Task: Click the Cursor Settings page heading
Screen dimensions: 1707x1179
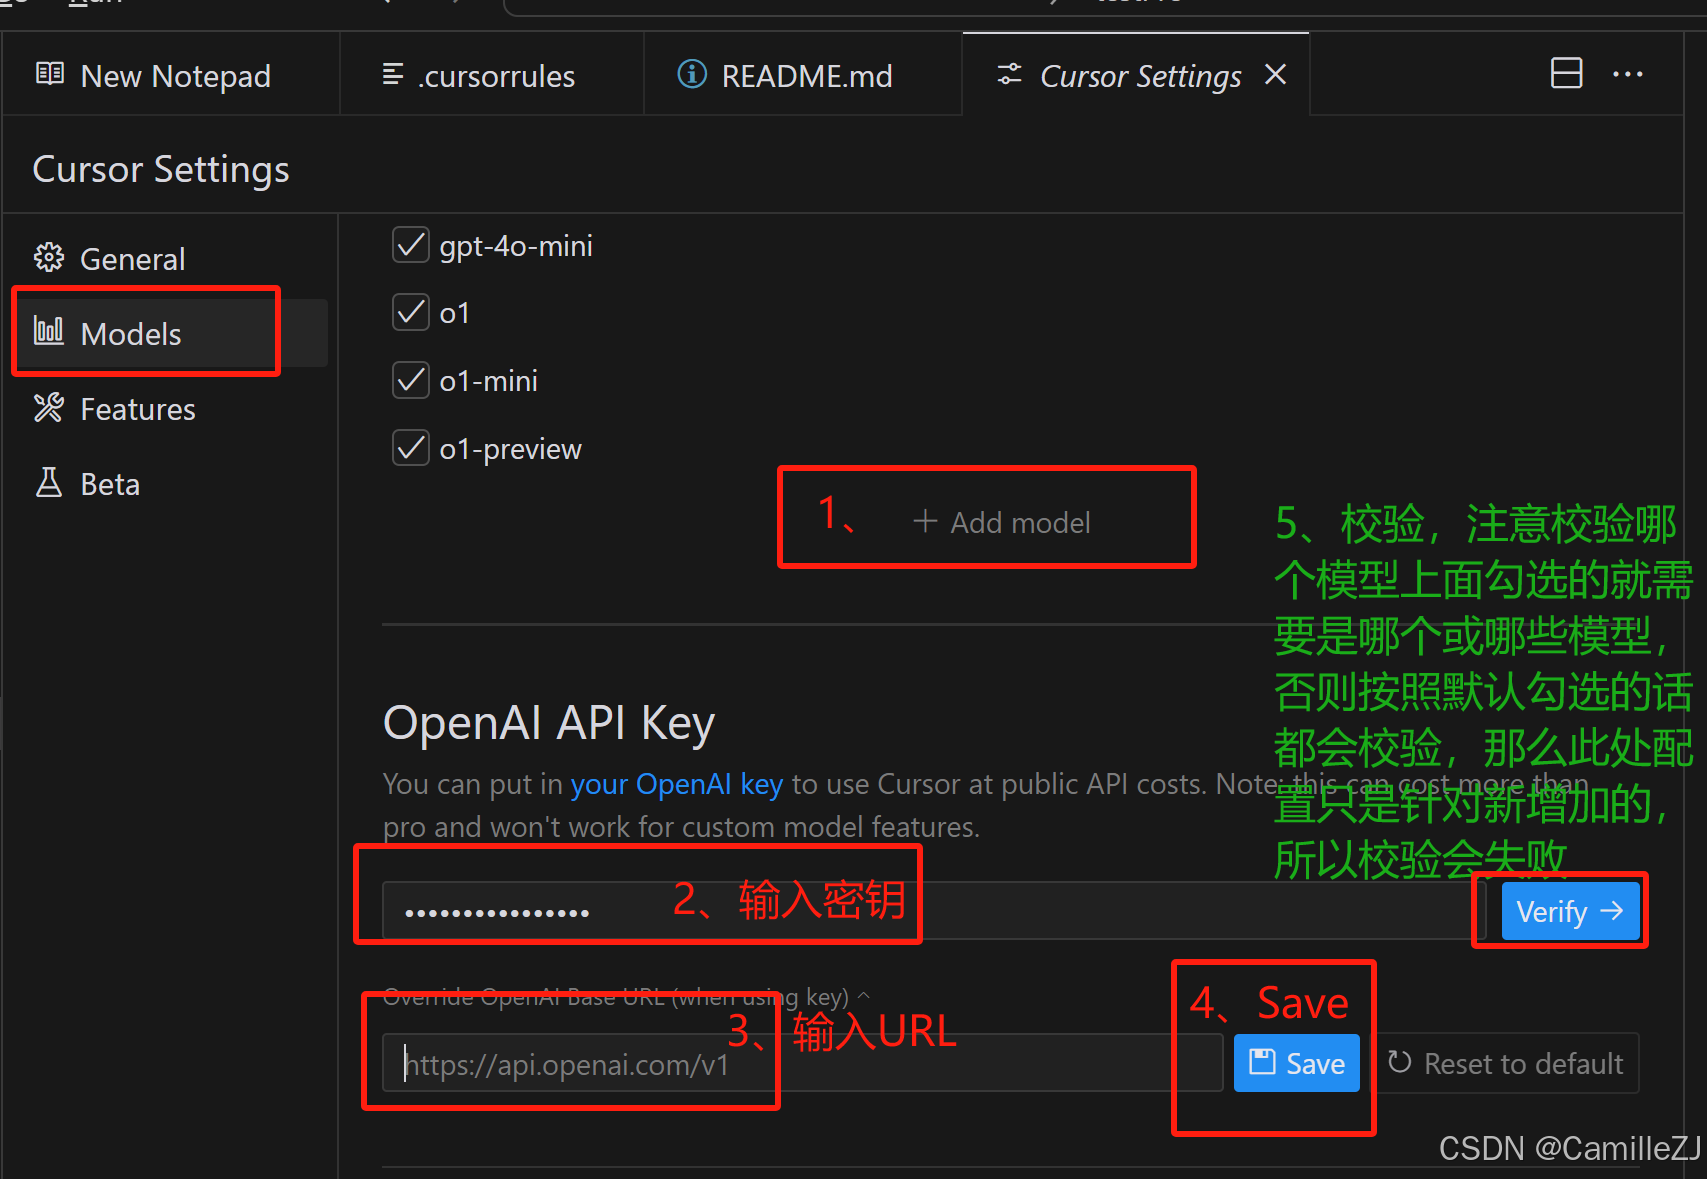Action: [x=161, y=170]
